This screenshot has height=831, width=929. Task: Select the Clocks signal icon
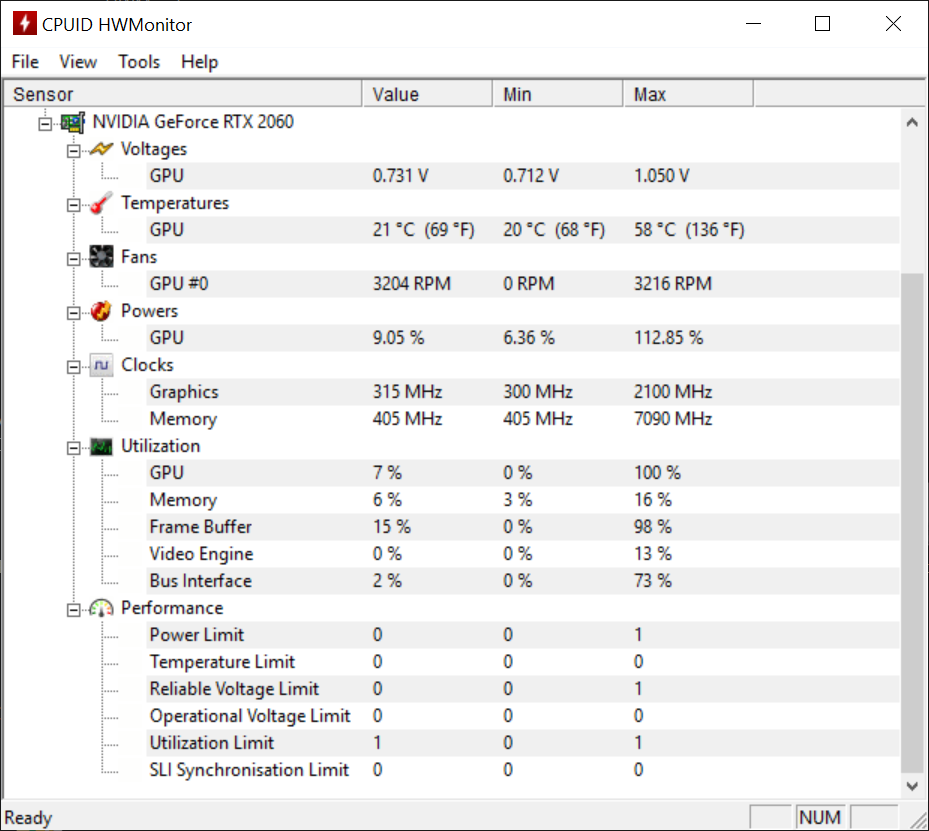100,365
